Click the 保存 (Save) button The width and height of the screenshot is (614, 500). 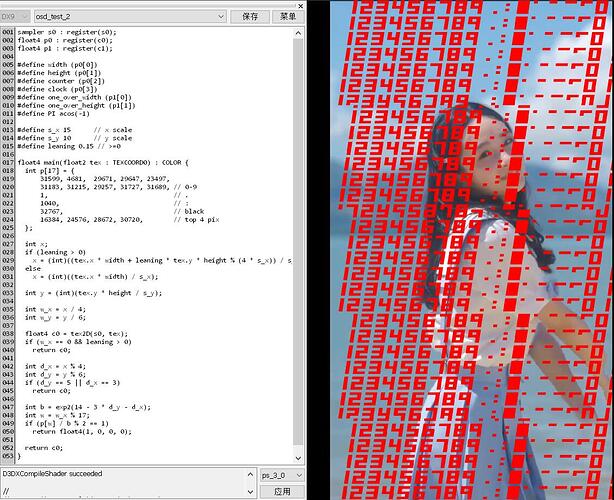click(251, 17)
